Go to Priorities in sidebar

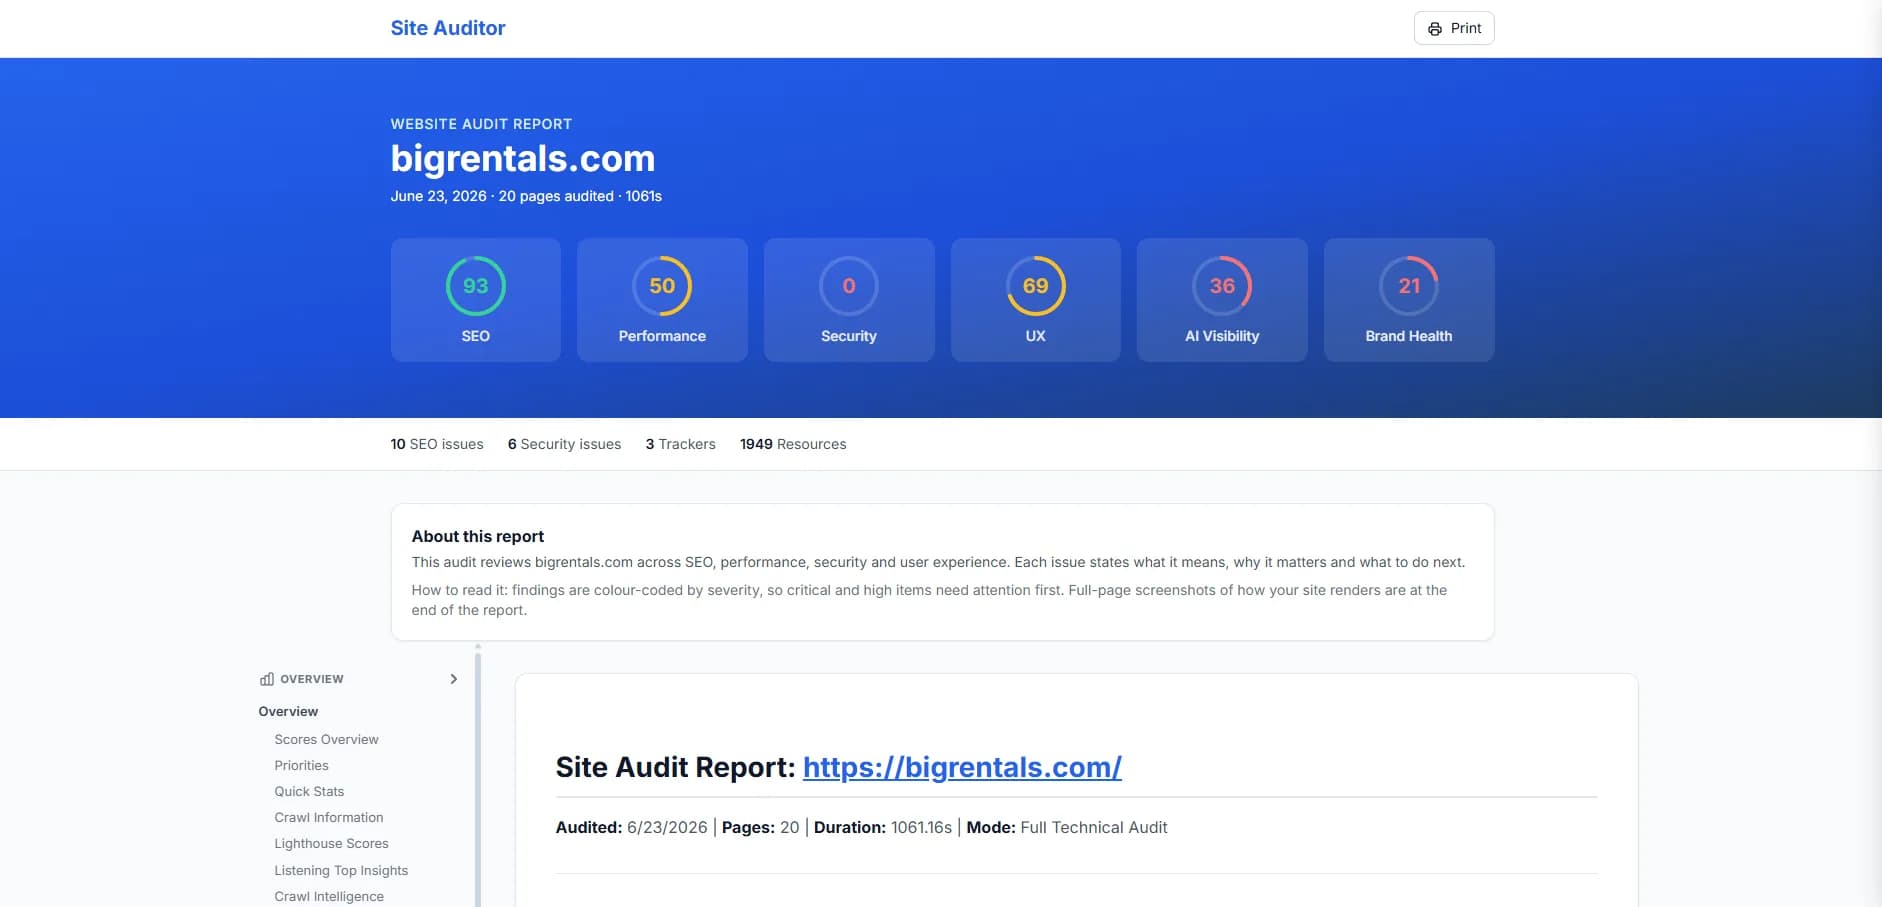(x=301, y=765)
